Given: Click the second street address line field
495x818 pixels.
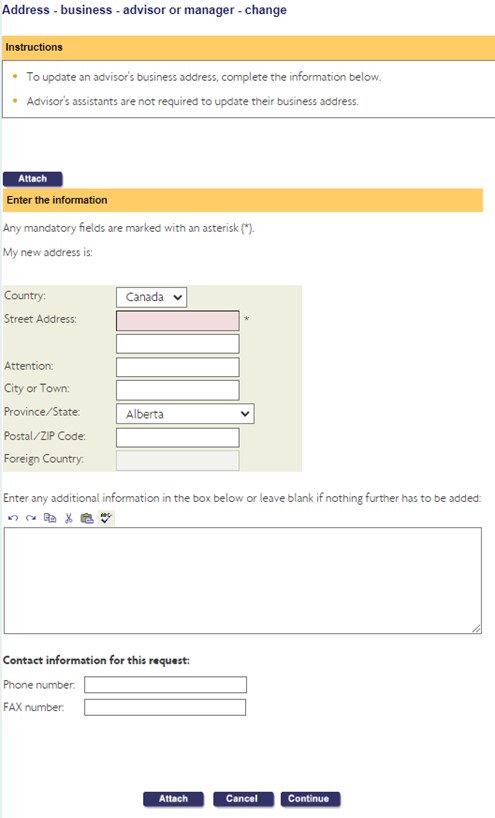Looking at the screenshot, I should [178, 344].
